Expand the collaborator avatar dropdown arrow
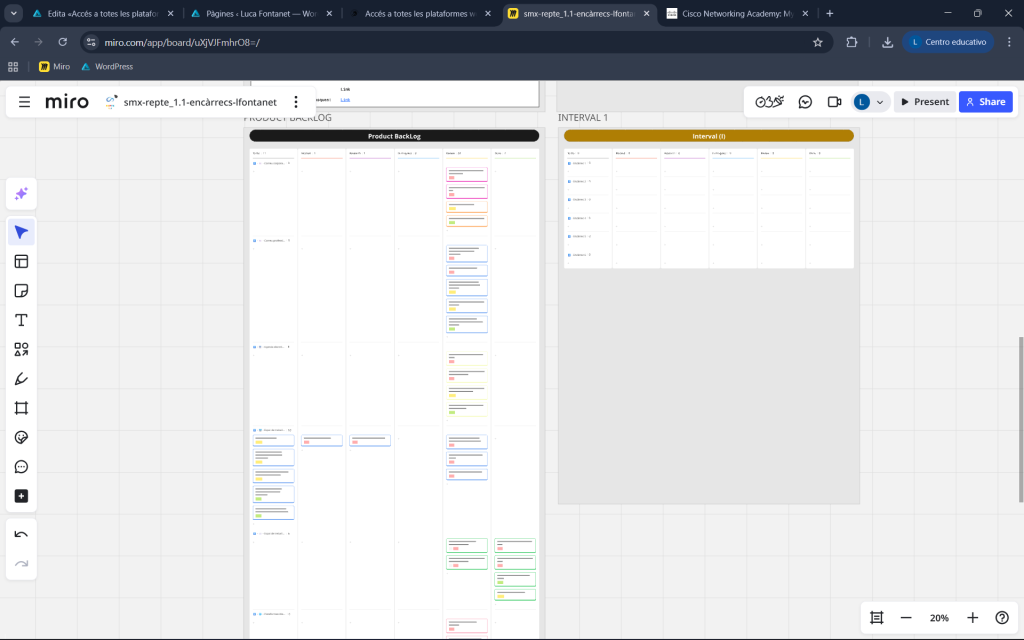1024x640 pixels. 880,102
